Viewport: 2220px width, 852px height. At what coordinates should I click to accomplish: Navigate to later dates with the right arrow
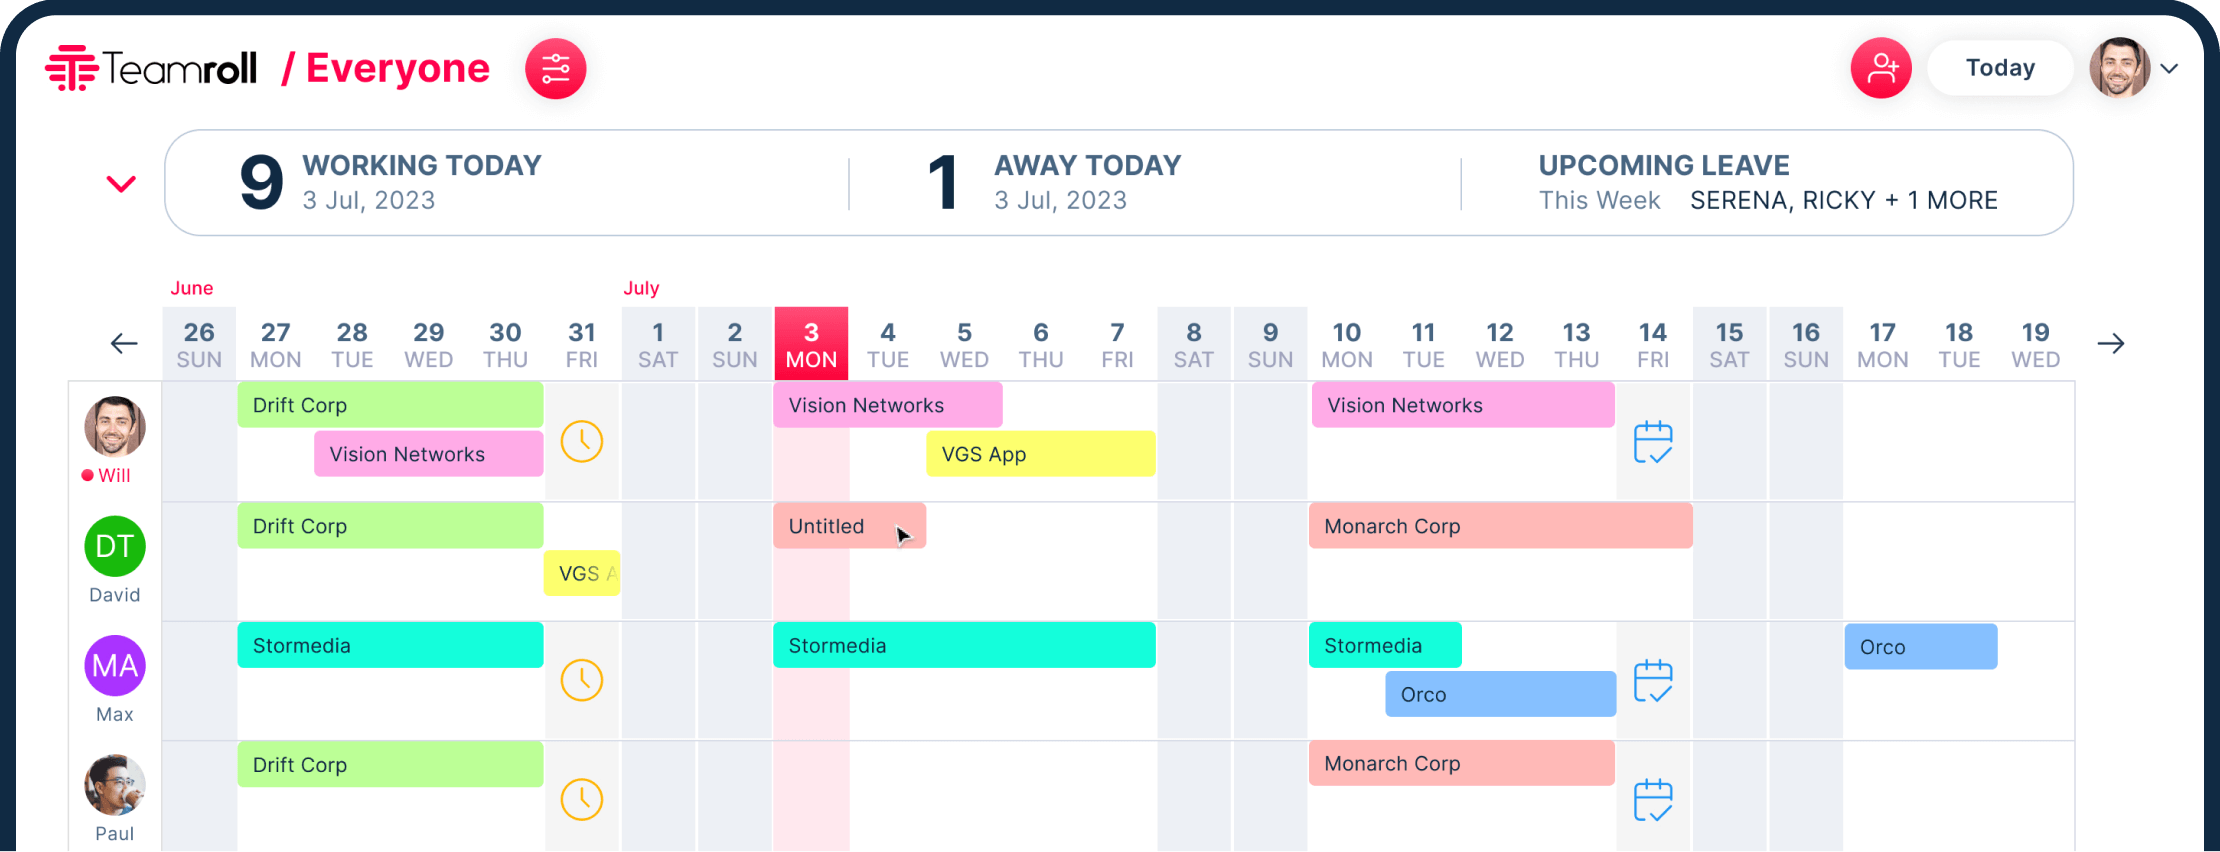point(2111,343)
